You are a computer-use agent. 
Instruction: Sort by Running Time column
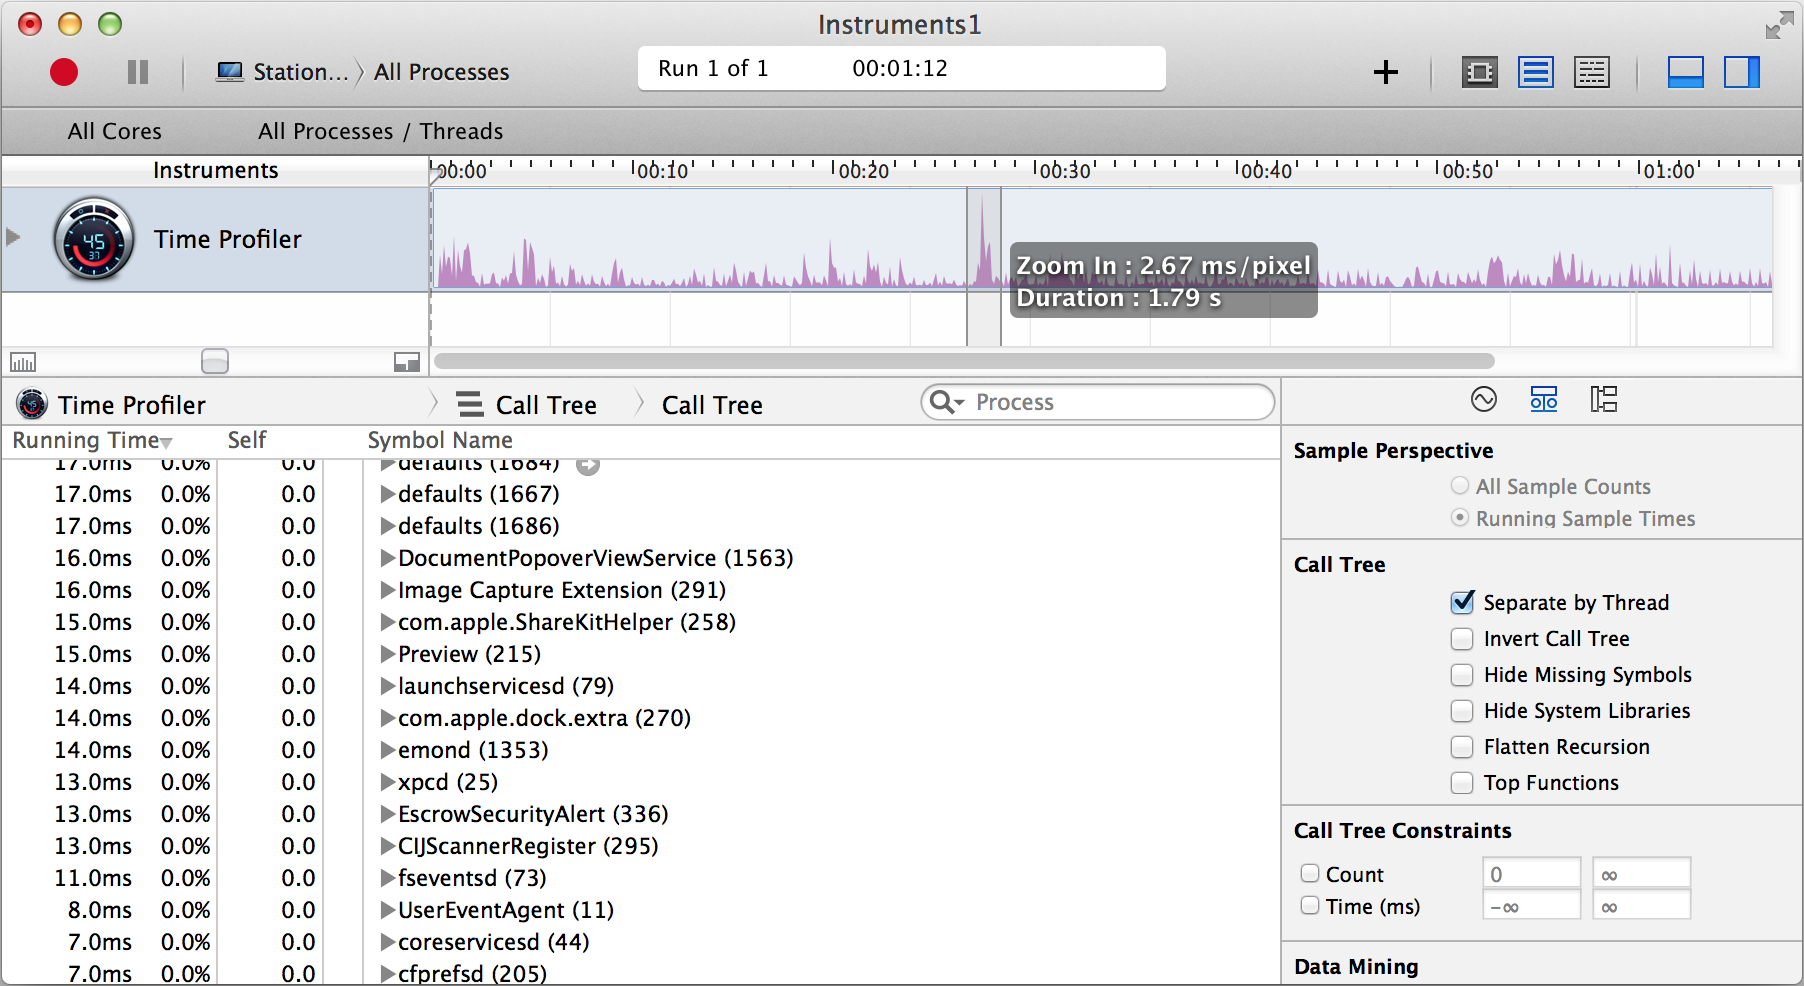click(92, 440)
